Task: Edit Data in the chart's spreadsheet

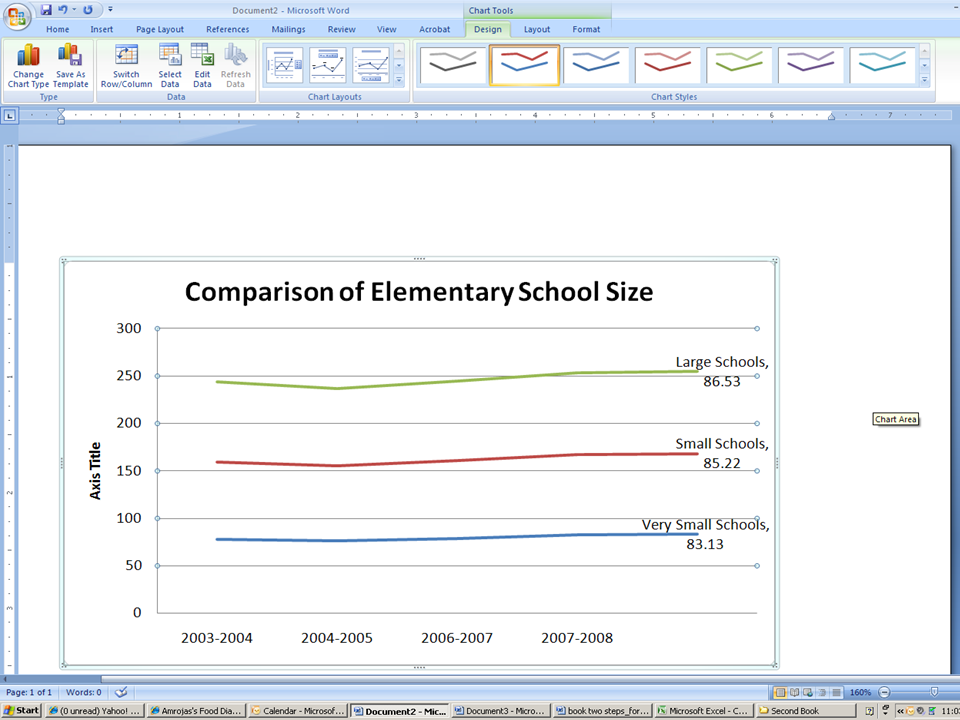Action: (202, 66)
